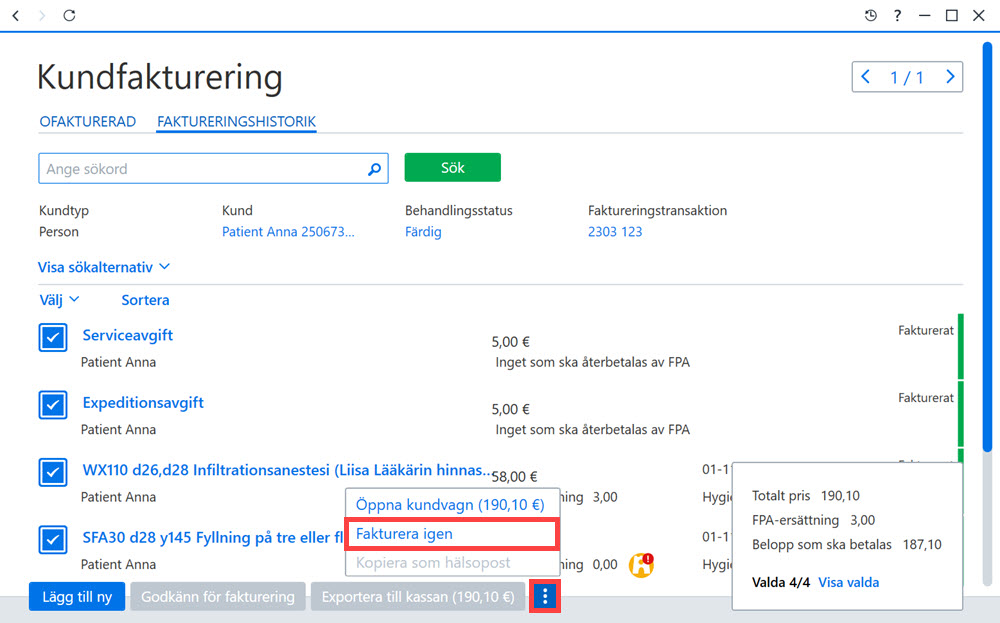Click Fakturerat status on Serviceavgift row

tap(926, 330)
